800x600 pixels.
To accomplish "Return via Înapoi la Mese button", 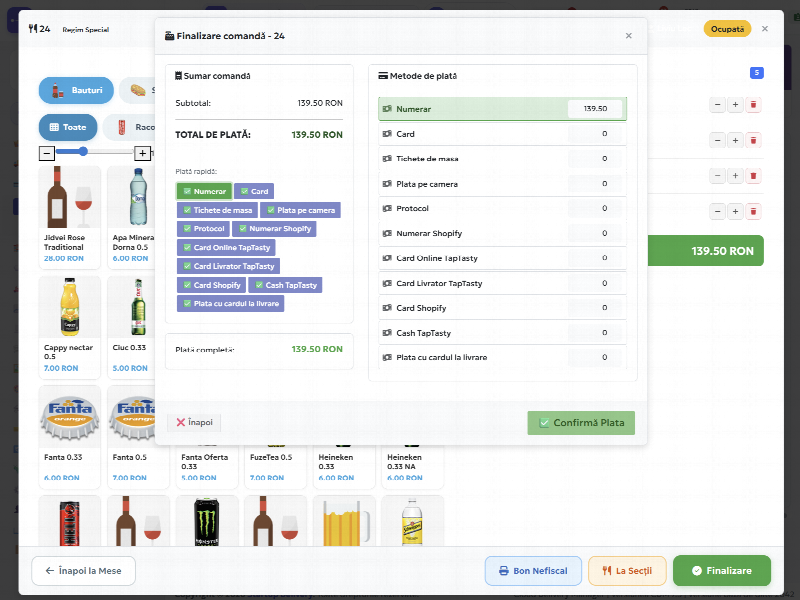I will 84,571.
